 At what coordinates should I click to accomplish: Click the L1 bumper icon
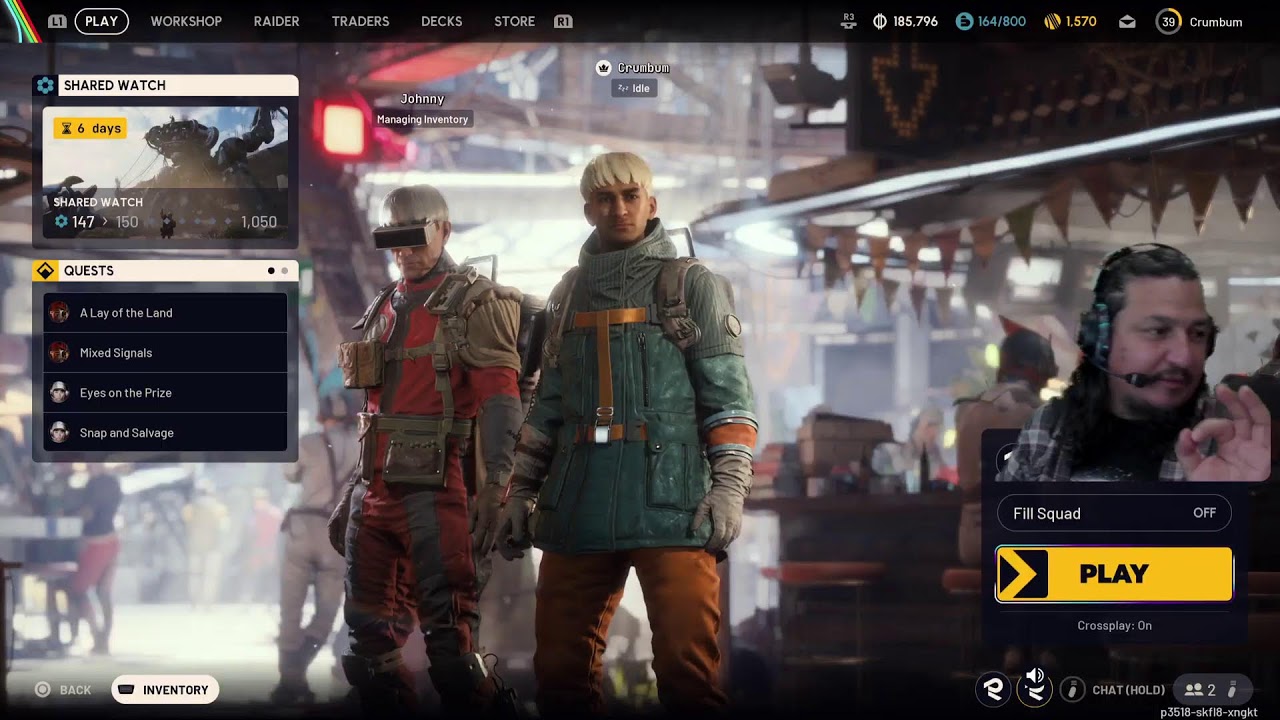point(57,21)
